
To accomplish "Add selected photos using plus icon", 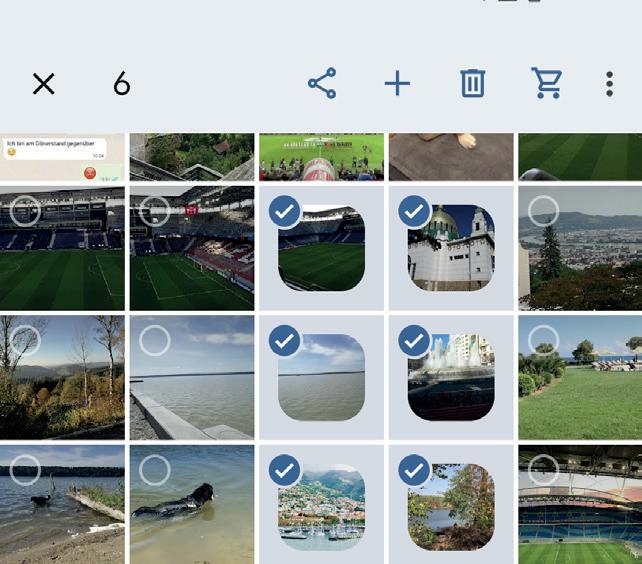I will coord(397,84).
